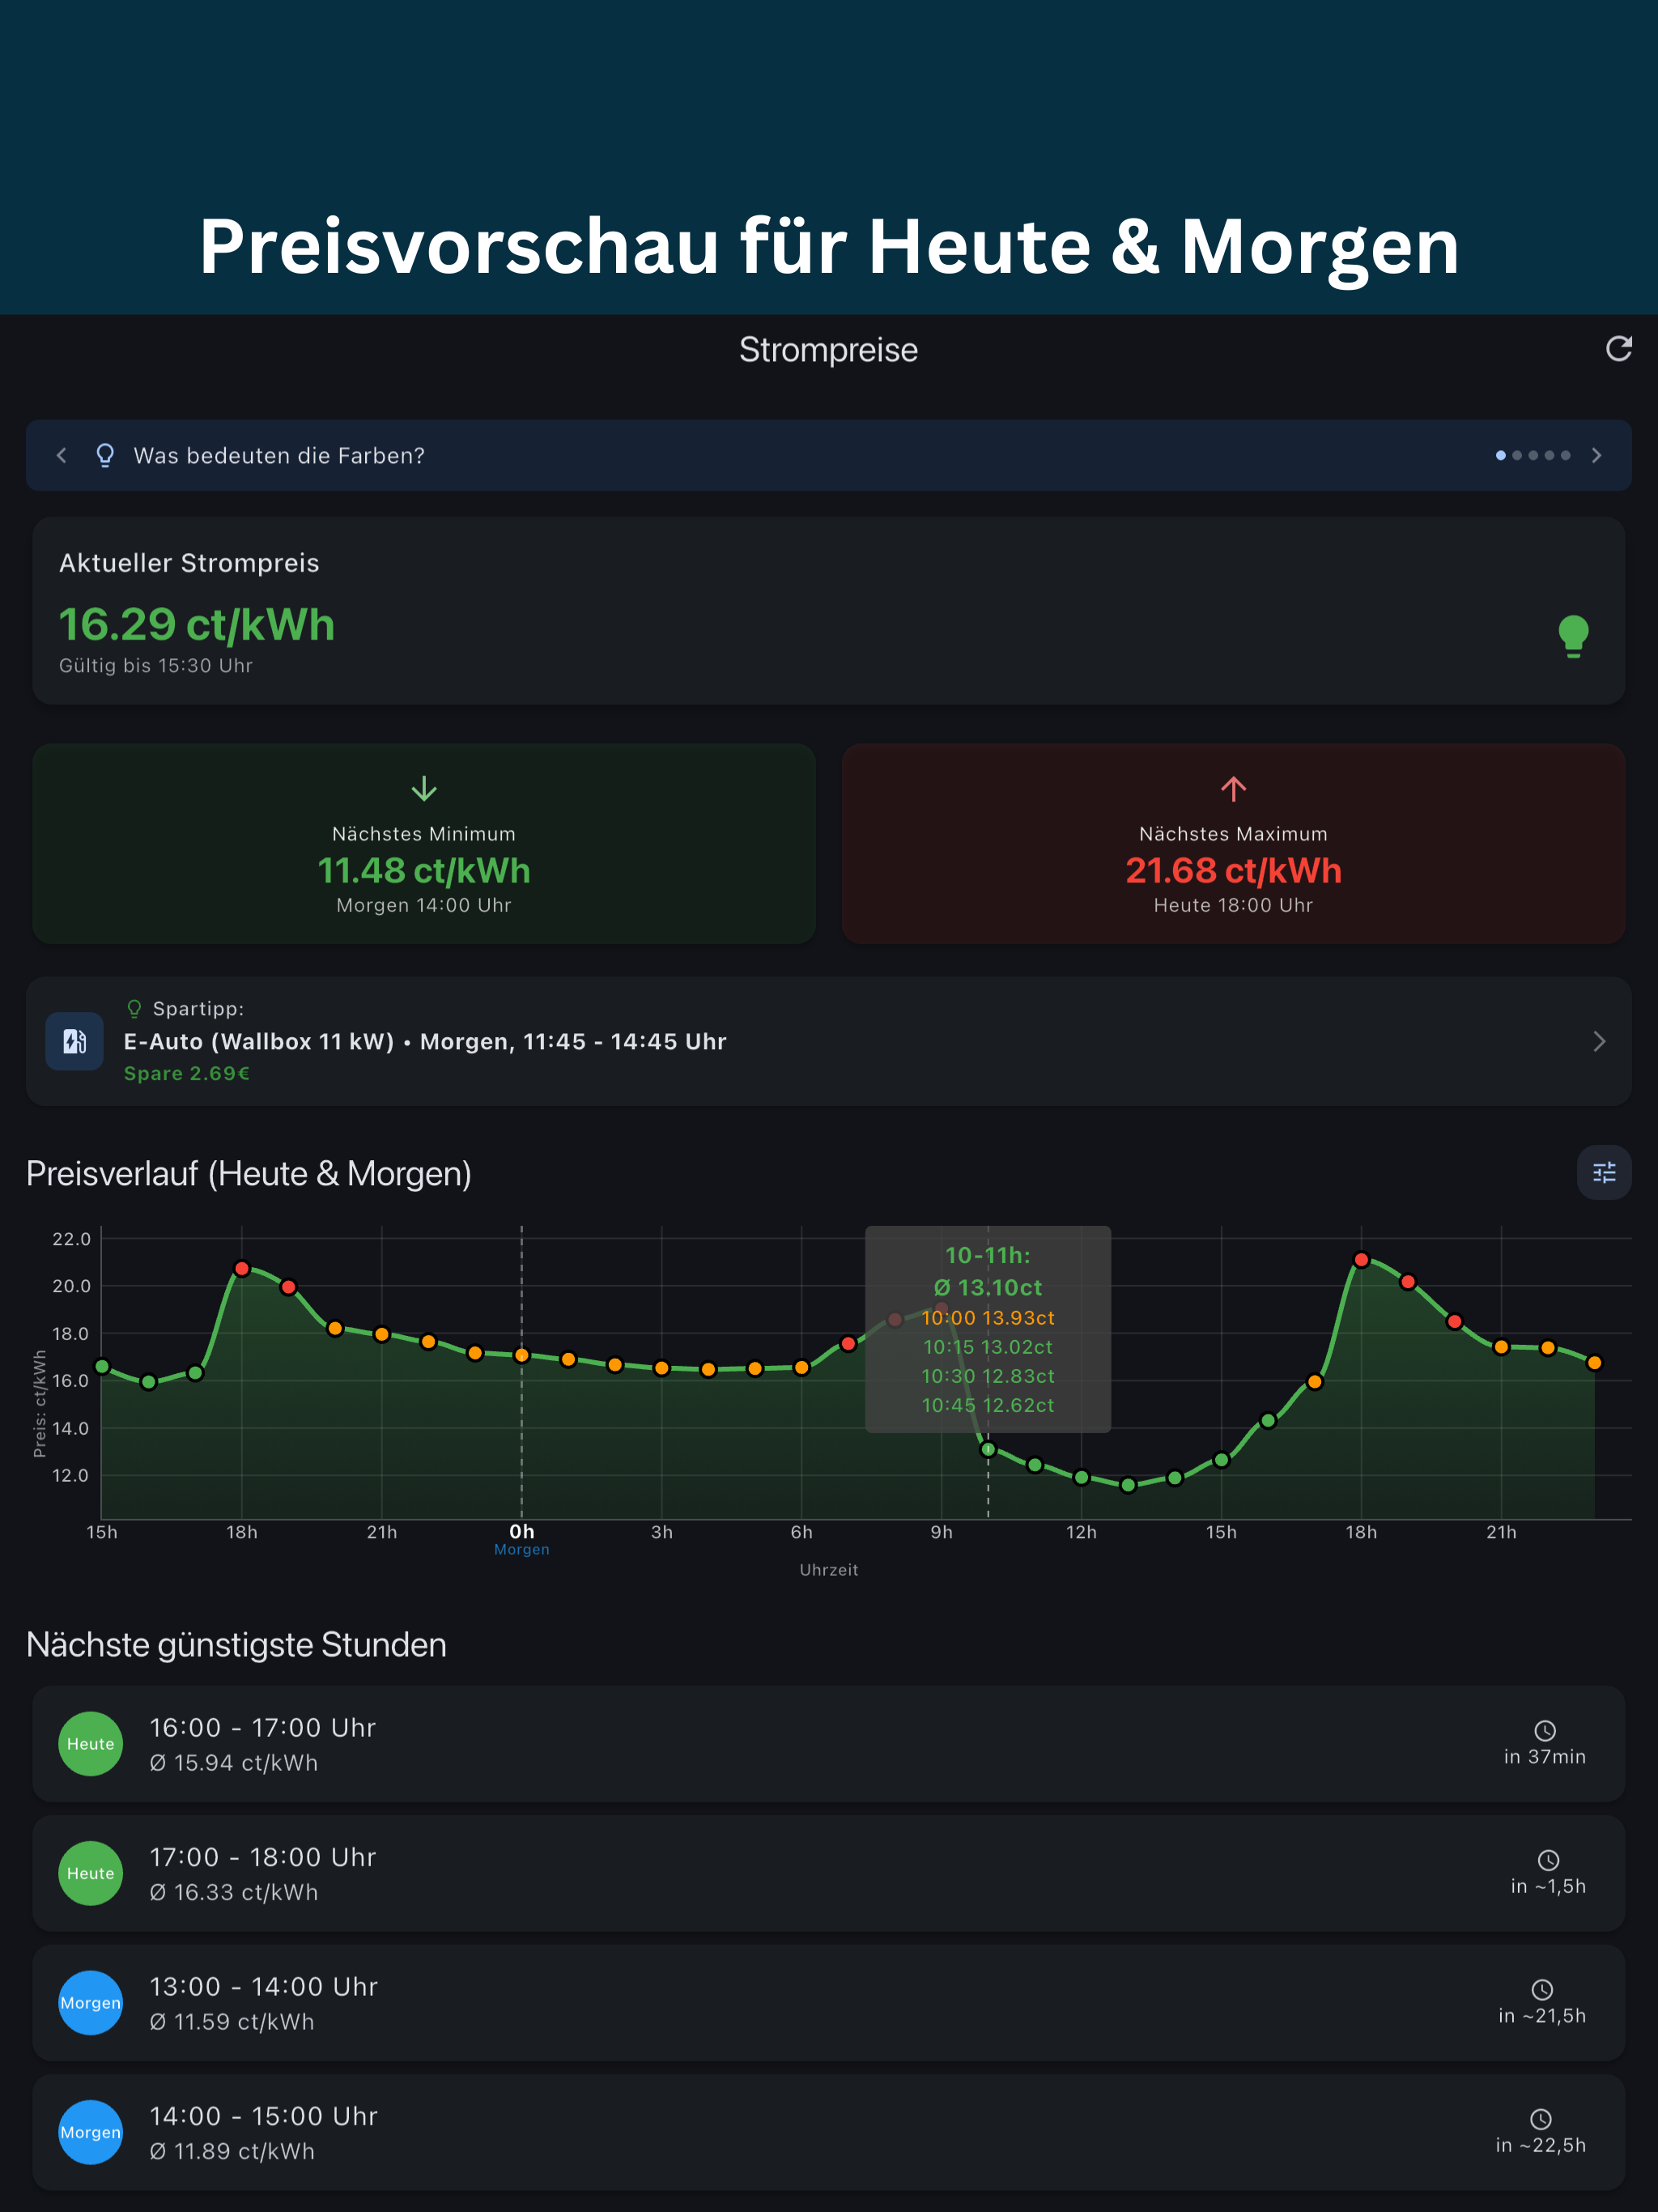
Task: Tap the 'Ø 11.59 ct/kWh' value
Action: [x=232, y=2022]
